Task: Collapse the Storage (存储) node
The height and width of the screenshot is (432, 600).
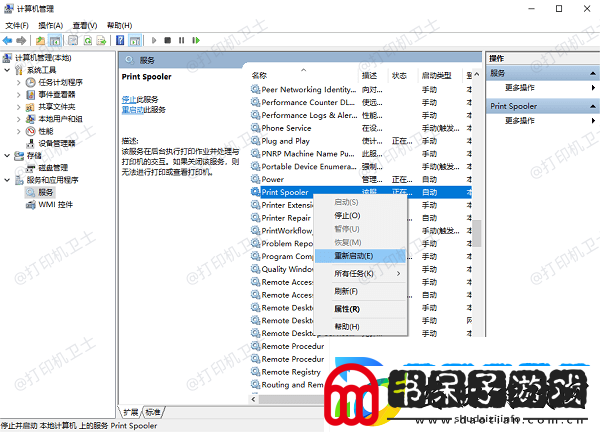Action: (7, 156)
